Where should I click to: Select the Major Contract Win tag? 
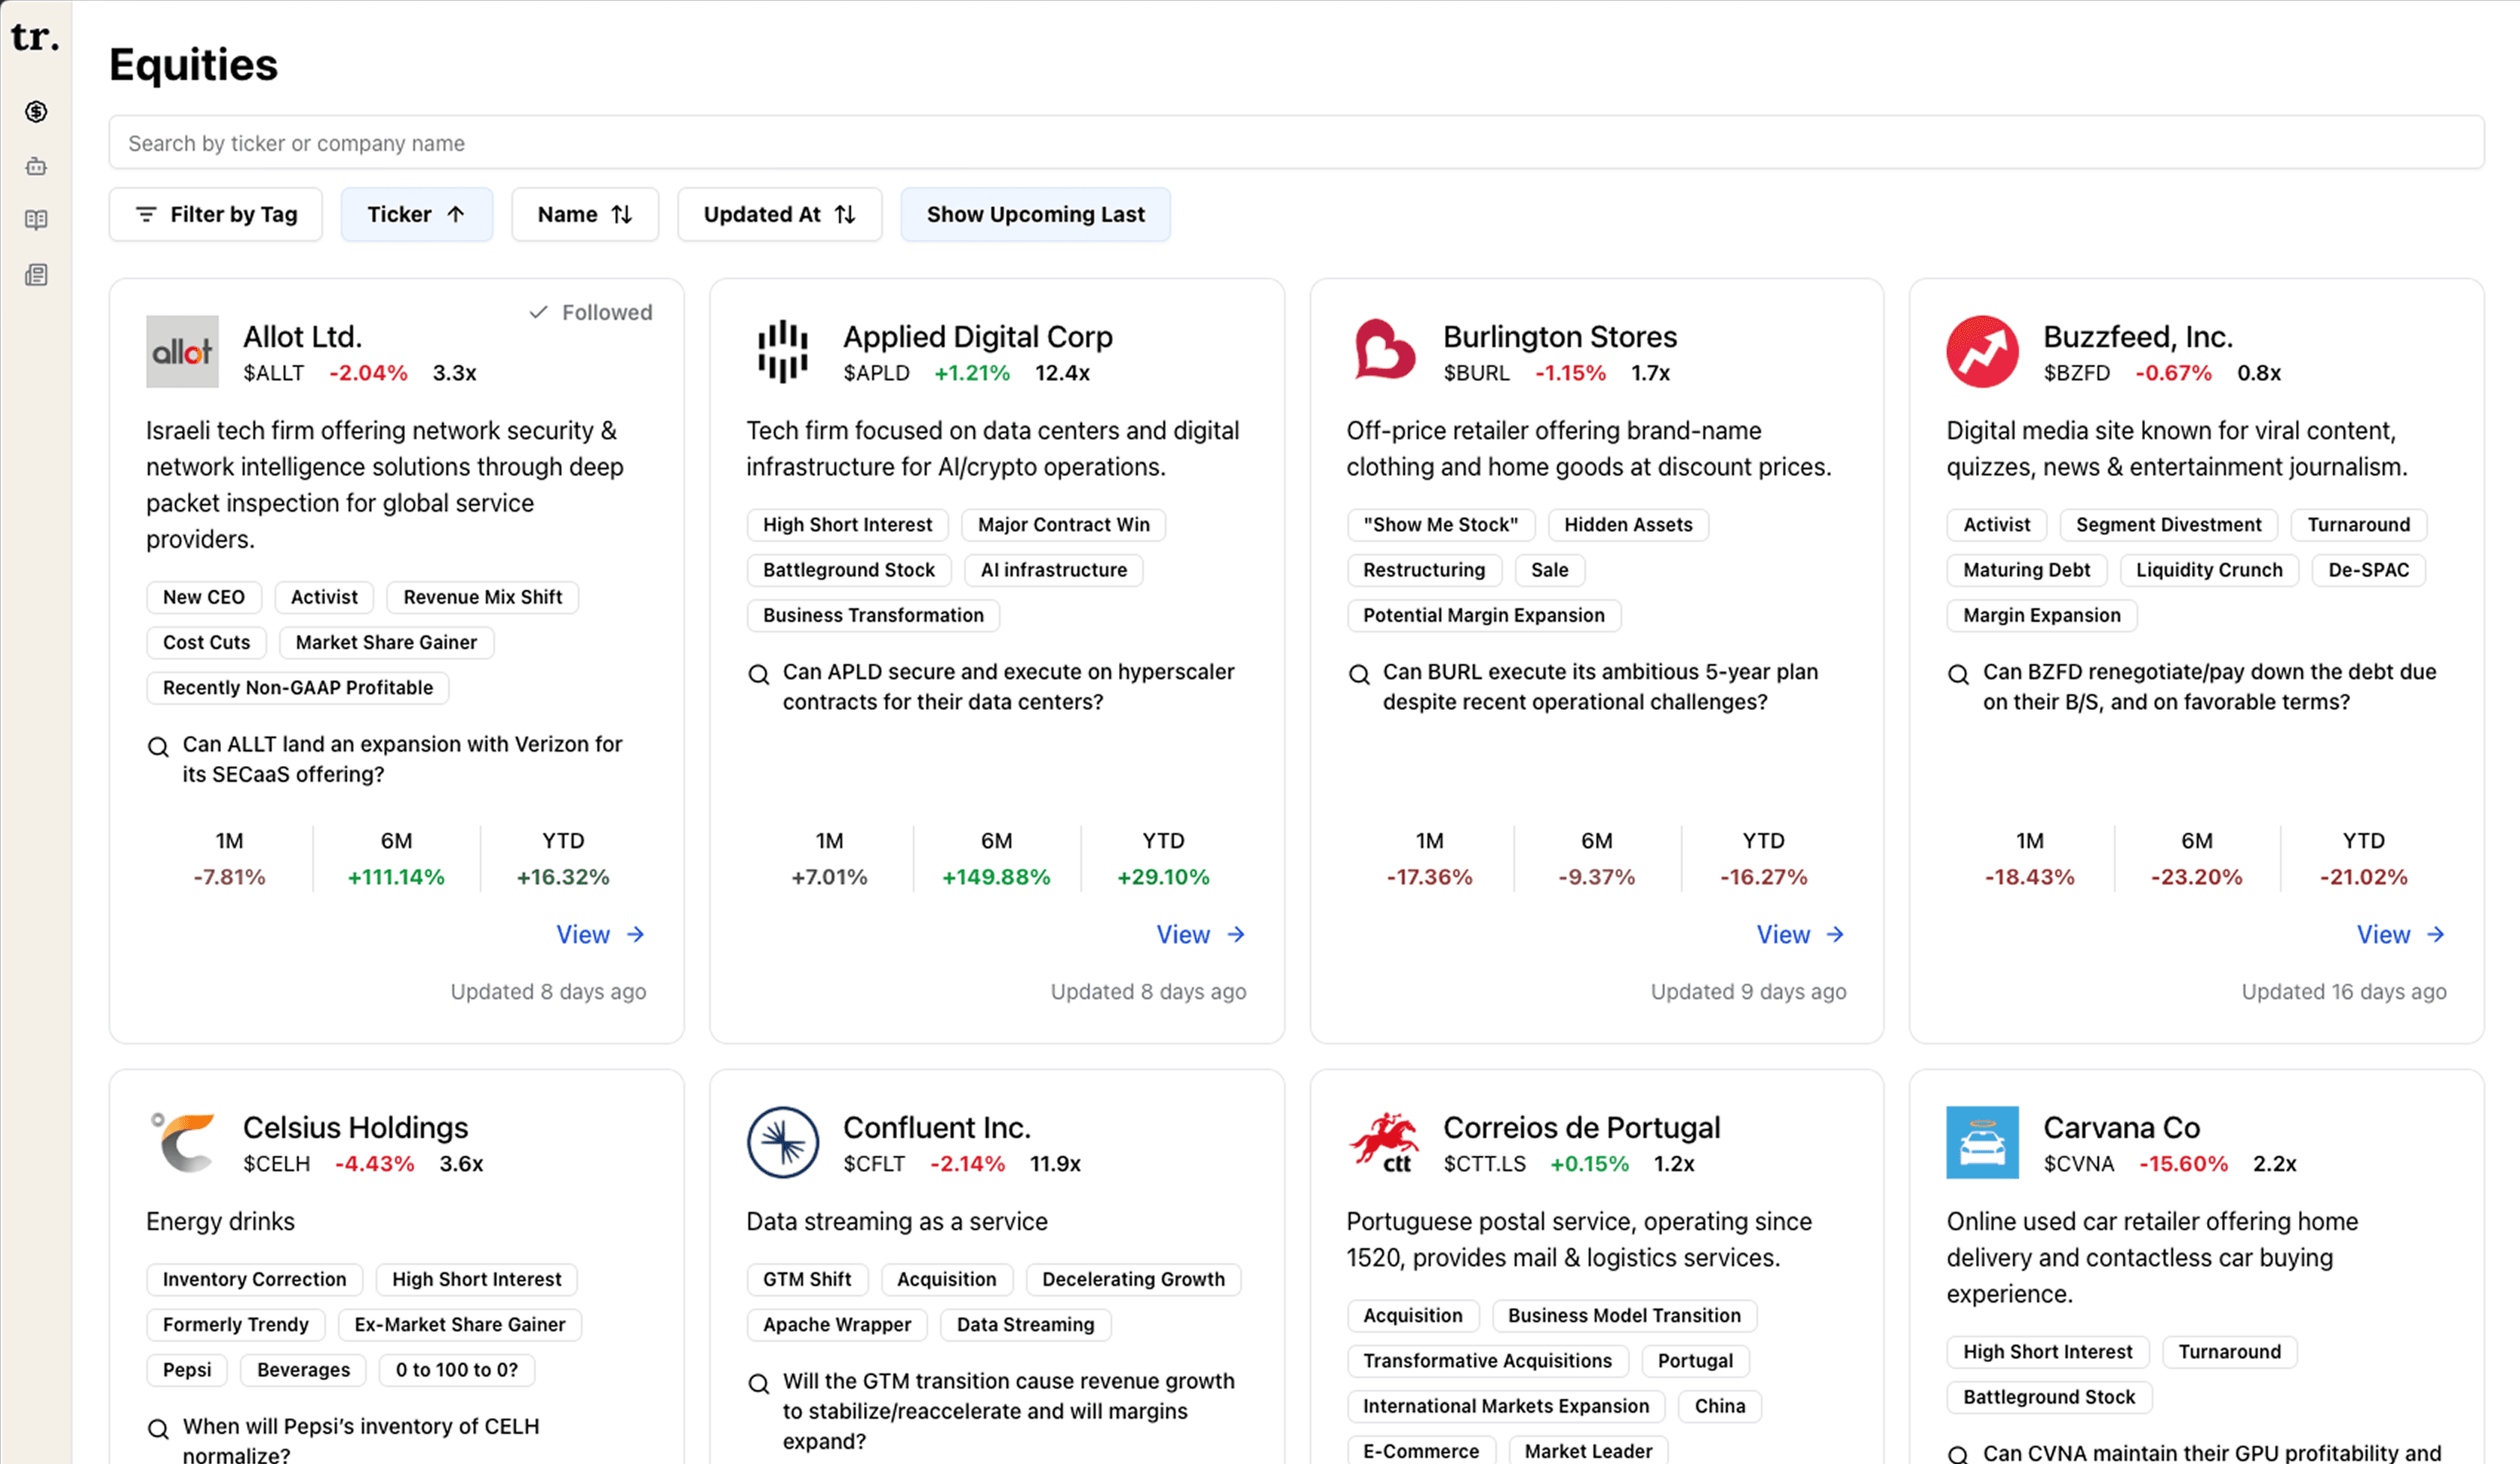pyautogui.click(x=1064, y=525)
